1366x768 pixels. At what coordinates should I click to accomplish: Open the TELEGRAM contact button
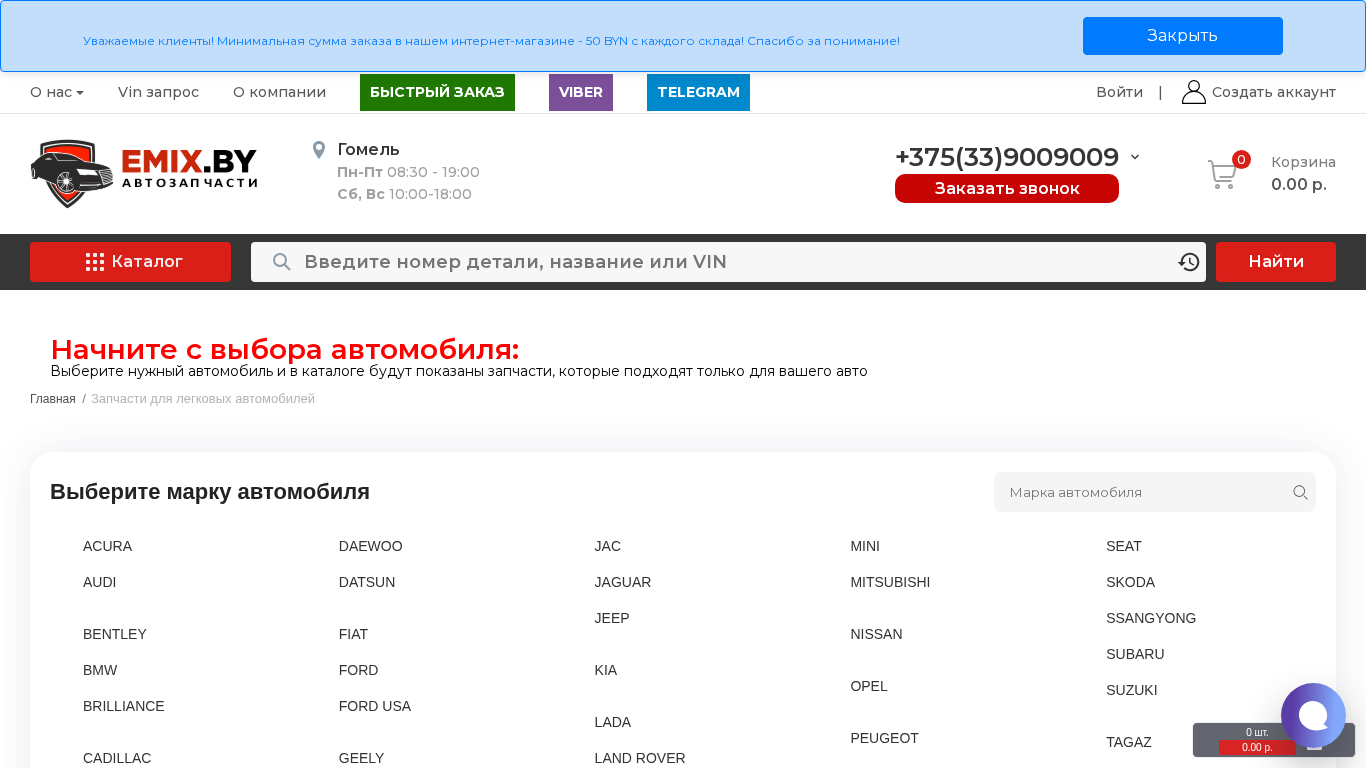(x=698, y=92)
